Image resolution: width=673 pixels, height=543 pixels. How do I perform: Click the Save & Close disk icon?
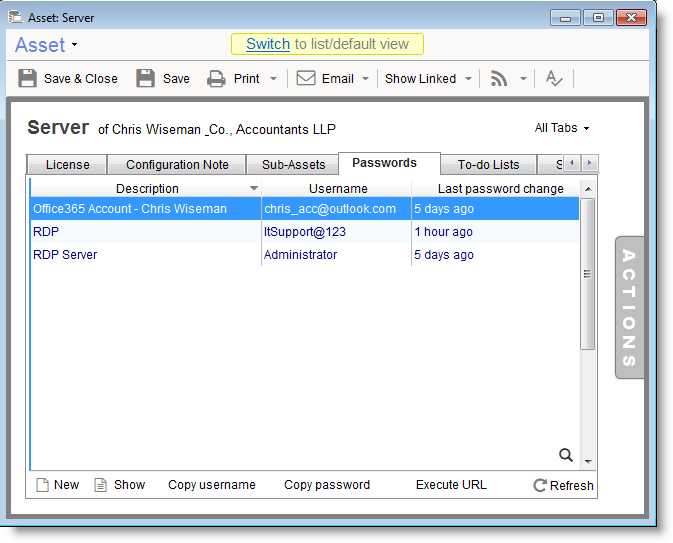point(28,79)
